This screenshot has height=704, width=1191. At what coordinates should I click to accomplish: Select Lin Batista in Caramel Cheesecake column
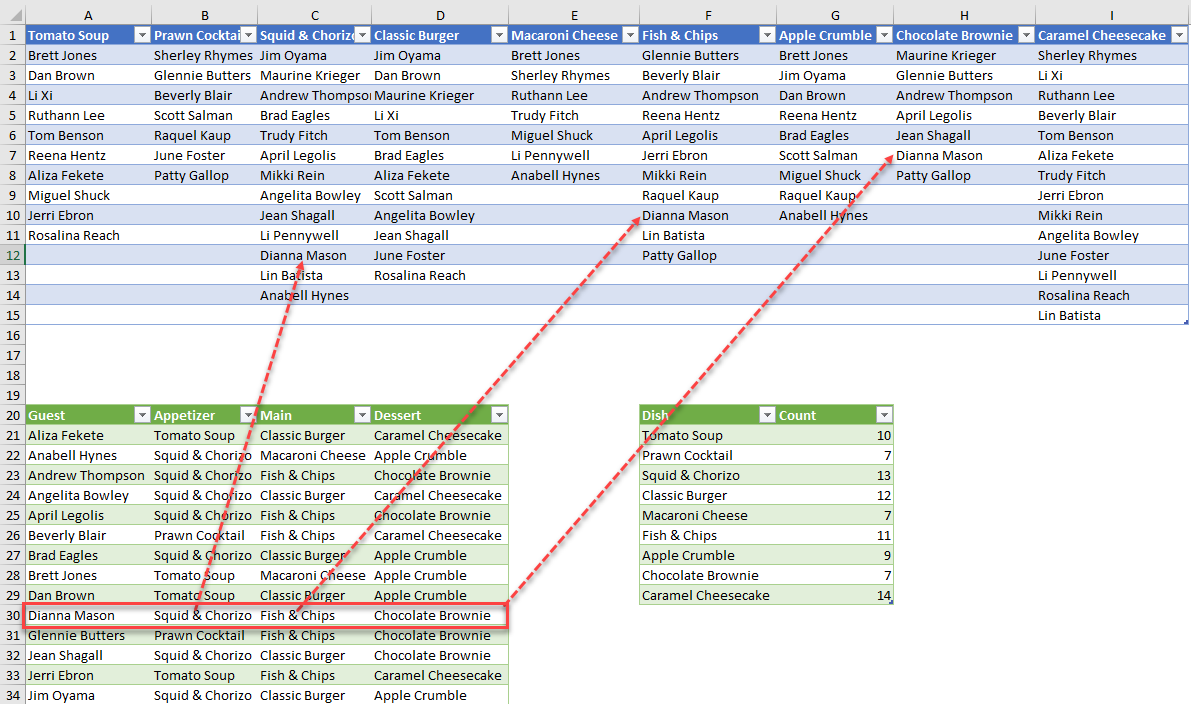pos(1069,315)
